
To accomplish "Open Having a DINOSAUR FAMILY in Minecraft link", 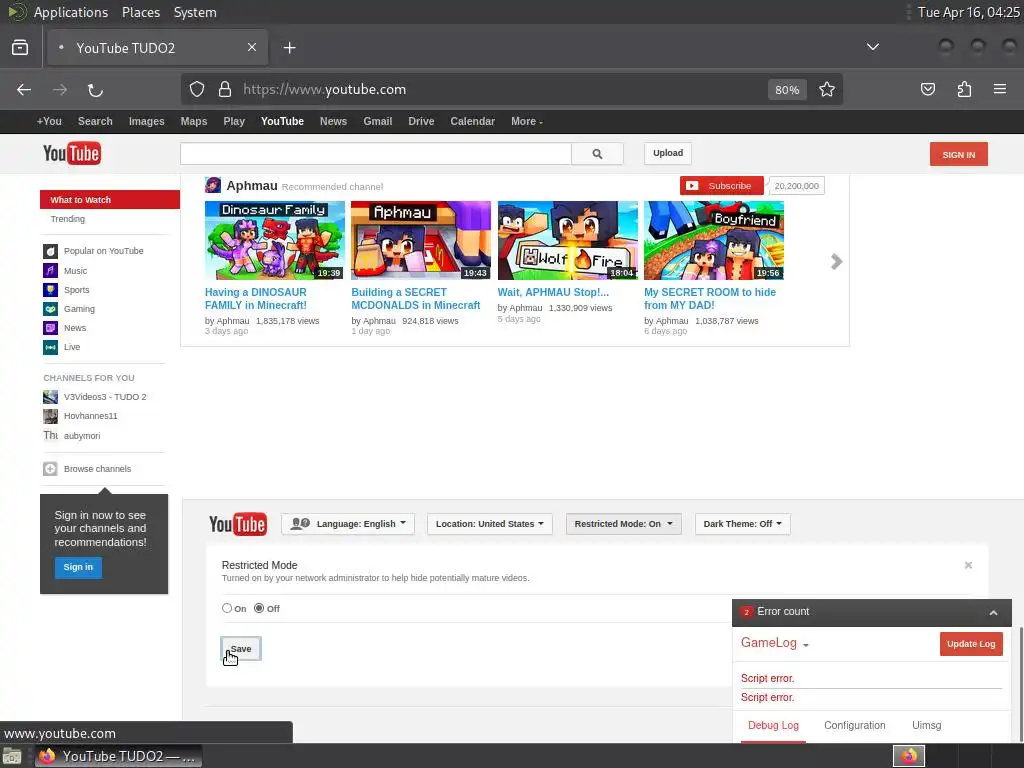I will (x=256, y=299).
